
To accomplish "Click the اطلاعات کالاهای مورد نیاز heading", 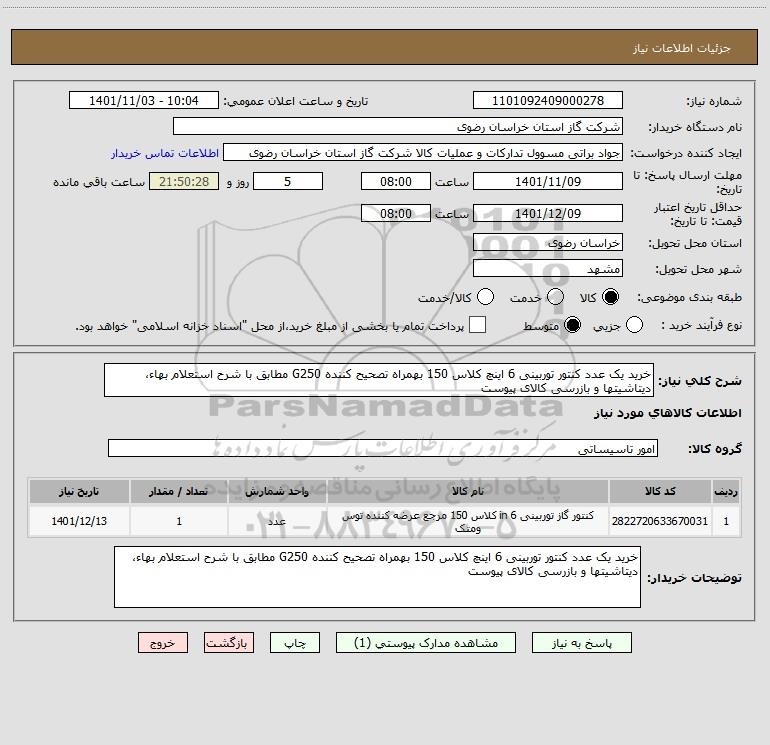I will point(667,413).
